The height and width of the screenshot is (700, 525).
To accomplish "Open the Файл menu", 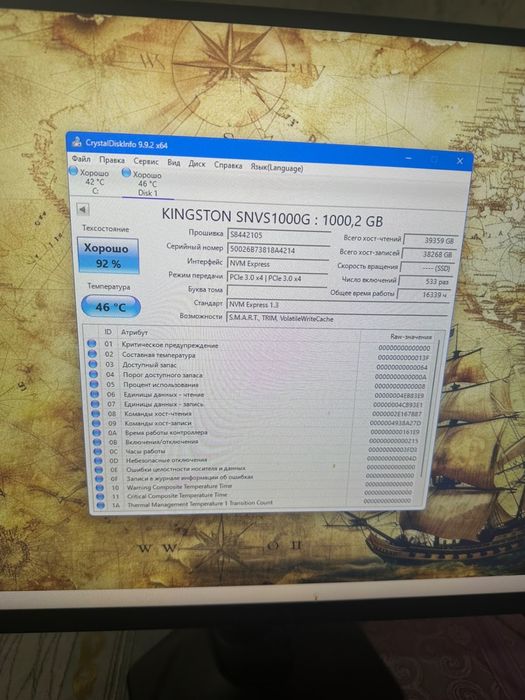I will pyautogui.click(x=81, y=158).
